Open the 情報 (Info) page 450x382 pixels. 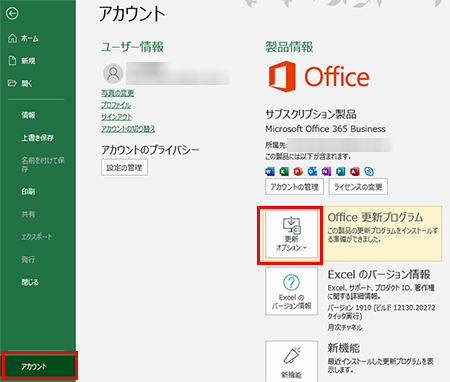(x=28, y=115)
